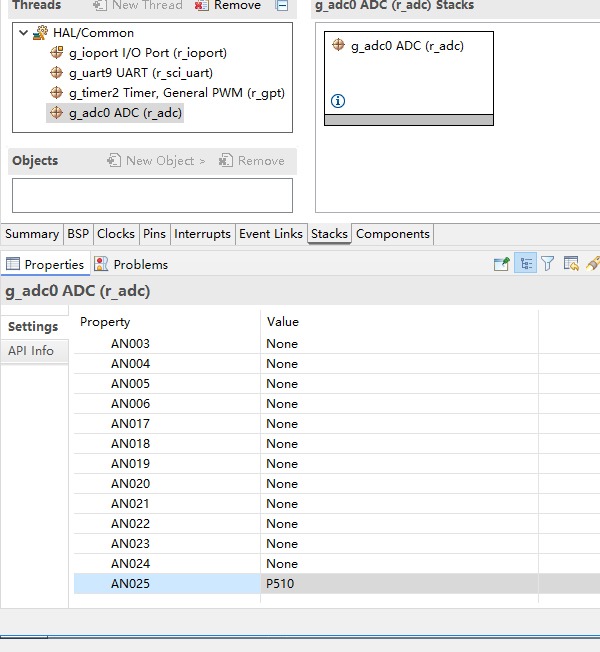Select HAL/Common thread entry

click(93, 33)
